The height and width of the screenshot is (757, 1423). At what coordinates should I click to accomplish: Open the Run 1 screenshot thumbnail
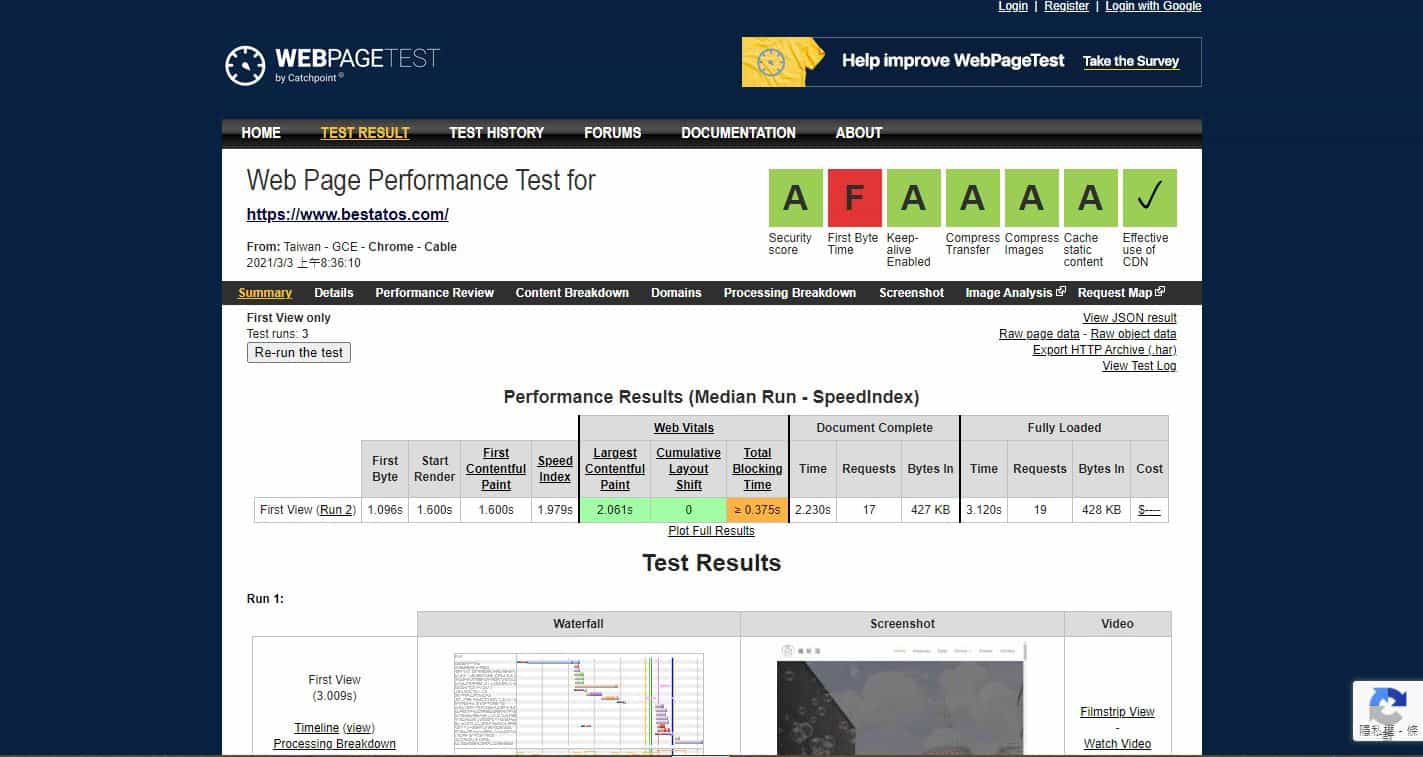902,699
